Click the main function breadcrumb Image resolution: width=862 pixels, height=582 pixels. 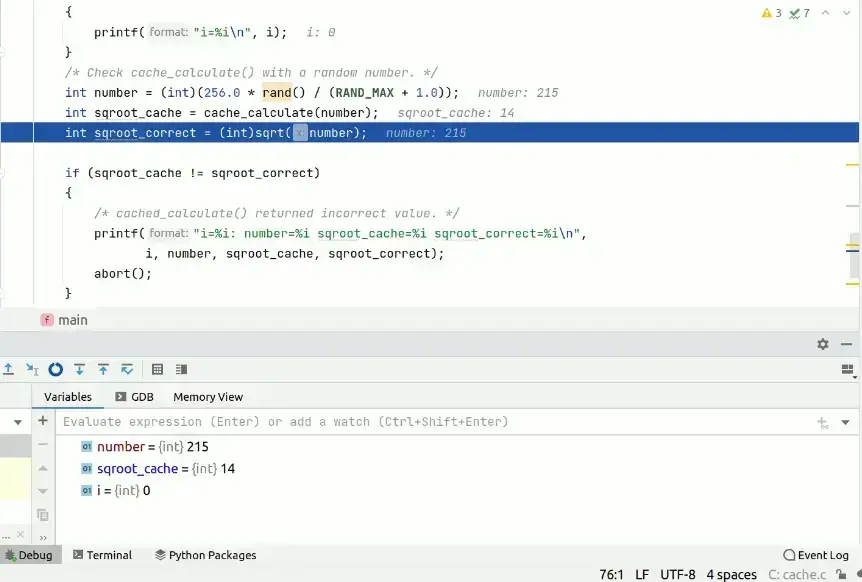[x=64, y=320]
